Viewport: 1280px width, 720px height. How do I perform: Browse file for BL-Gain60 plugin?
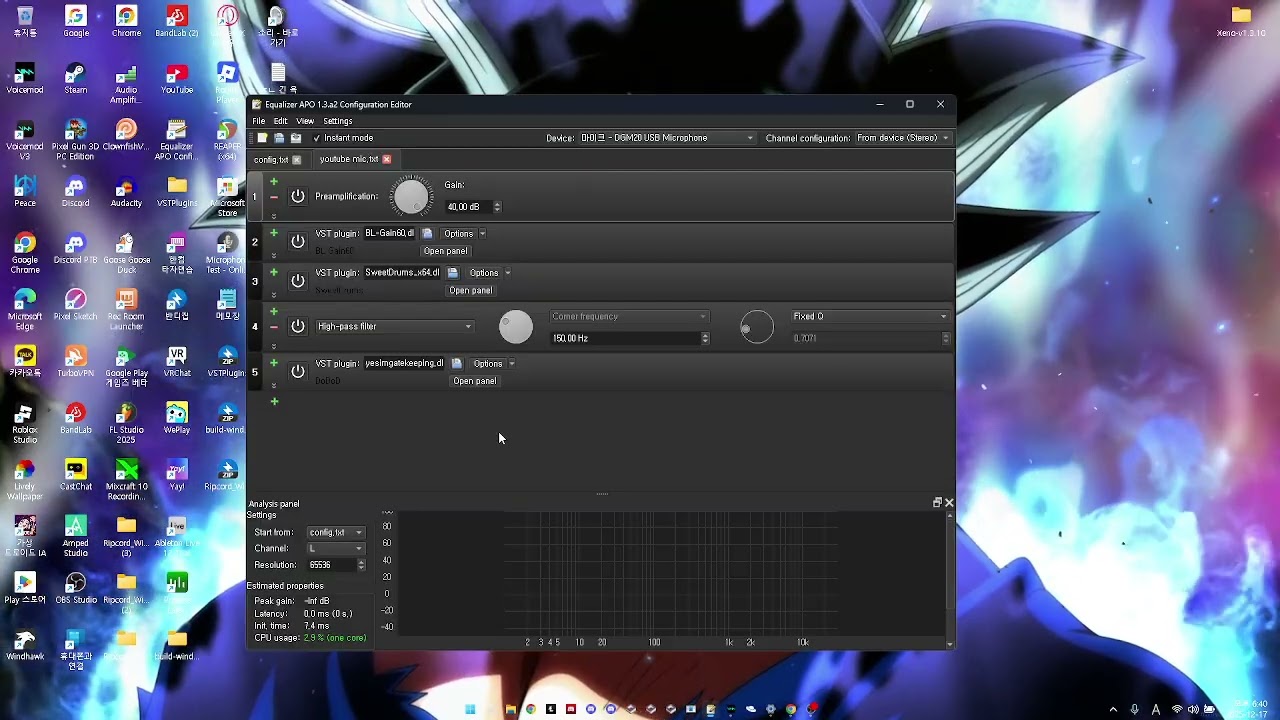point(427,234)
